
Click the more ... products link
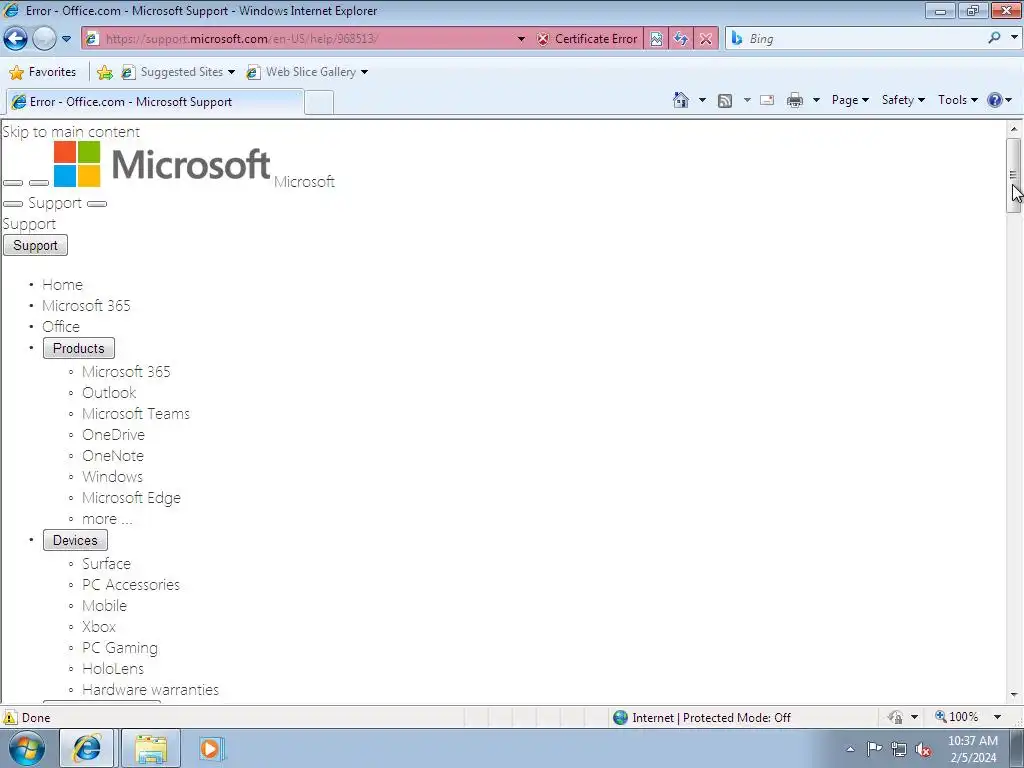pyautogui.click(x=107, y=519)
